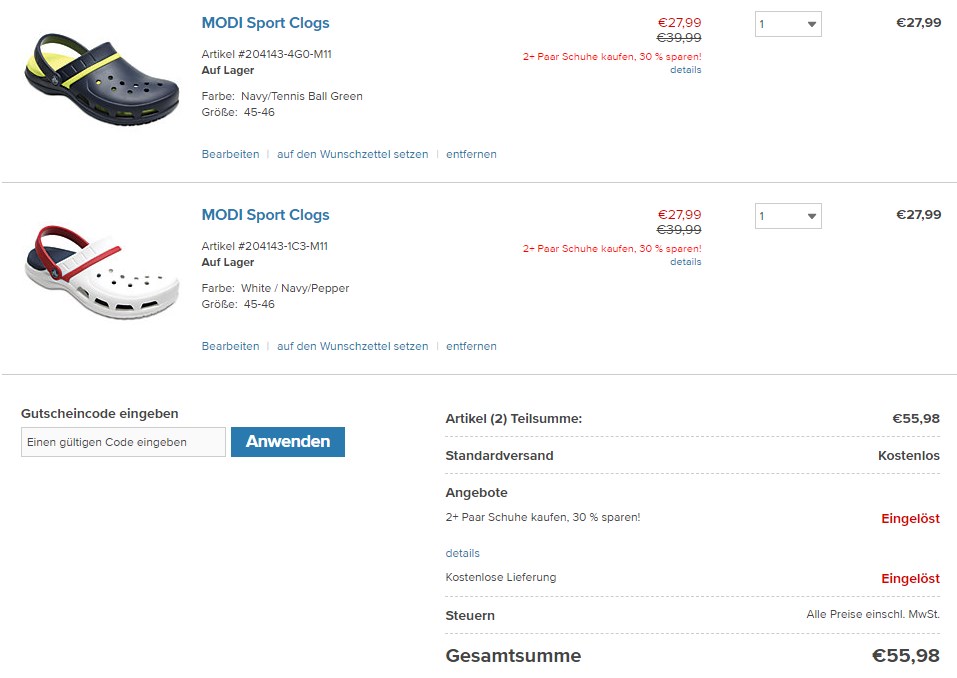Image resolution: width=957 pixels, height=678 pixels.
Task: Click Bearbeiten for the Navy/Tennis Ball Green clogs
Action: point(230,154)
